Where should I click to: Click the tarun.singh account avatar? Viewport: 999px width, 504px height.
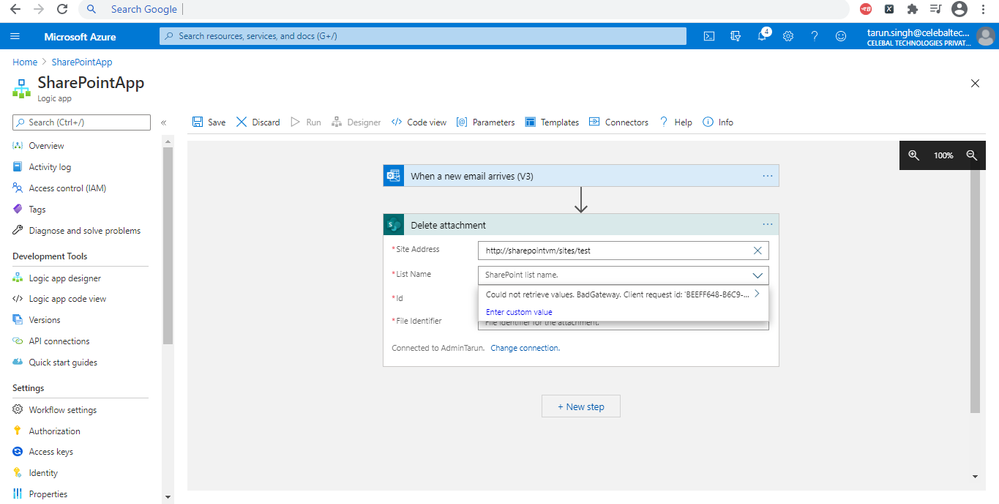pos(985,37)
